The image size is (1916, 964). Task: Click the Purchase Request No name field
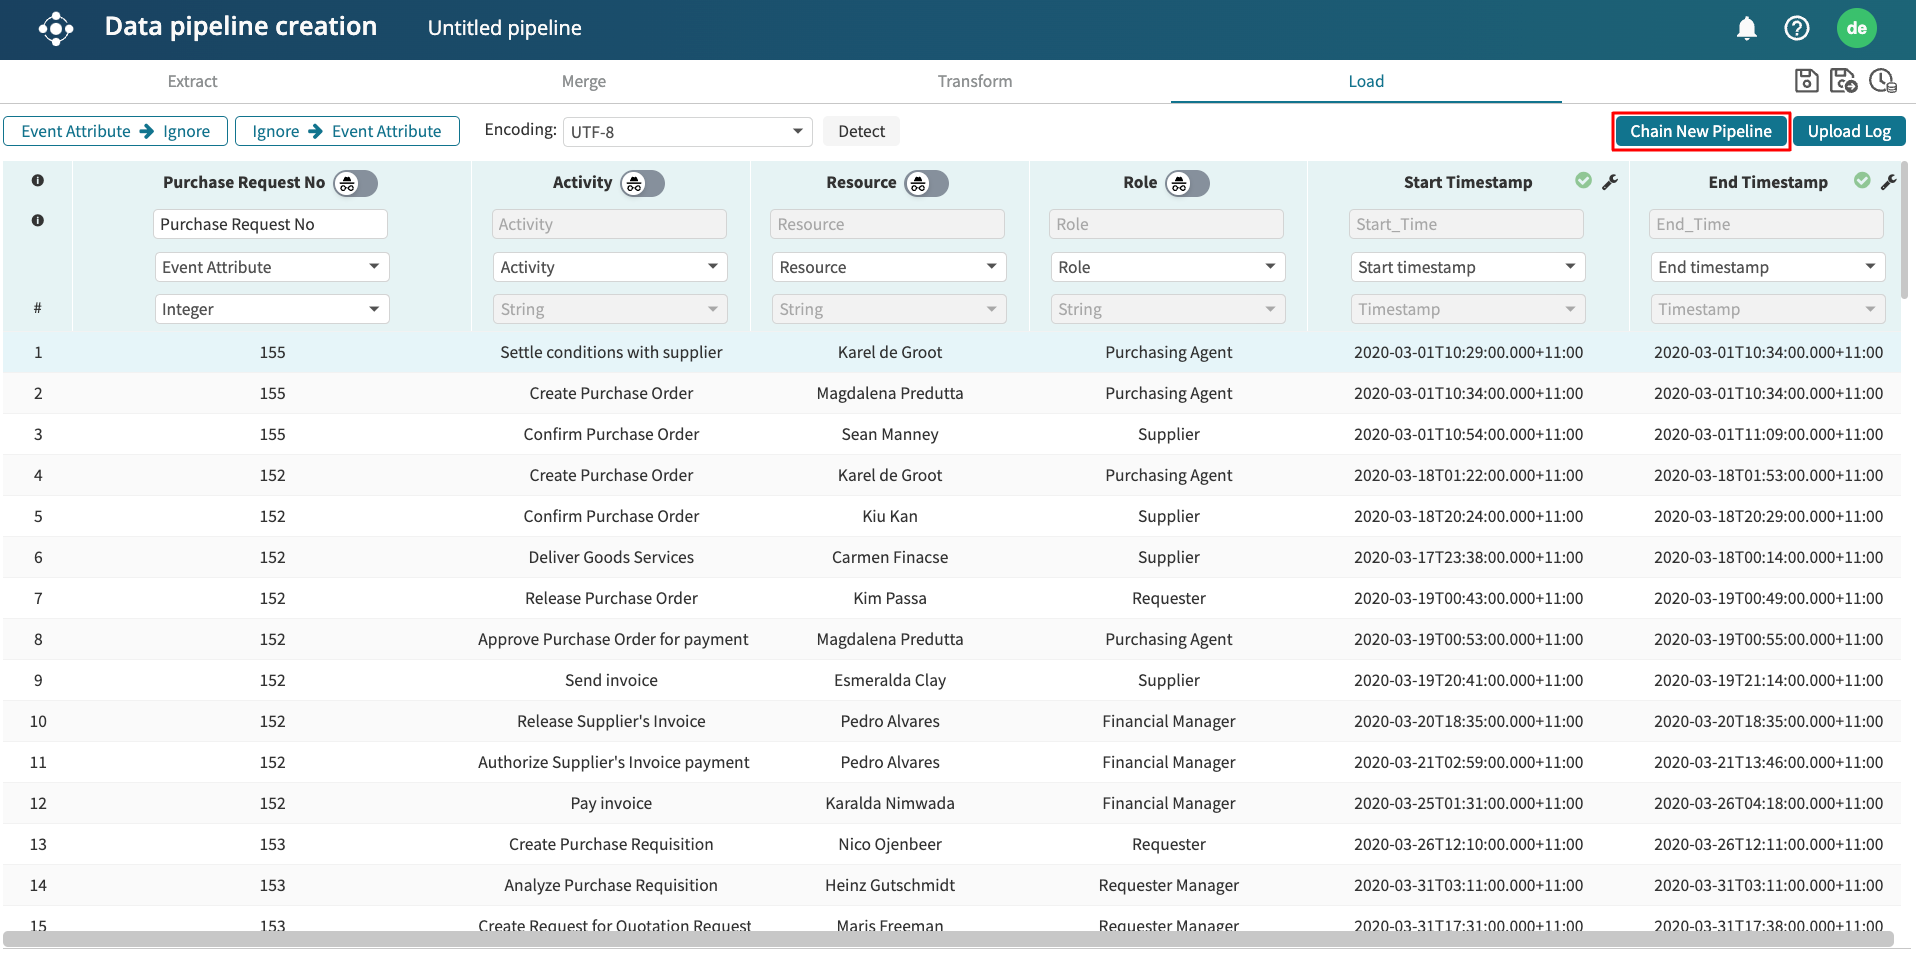[270, 225]
